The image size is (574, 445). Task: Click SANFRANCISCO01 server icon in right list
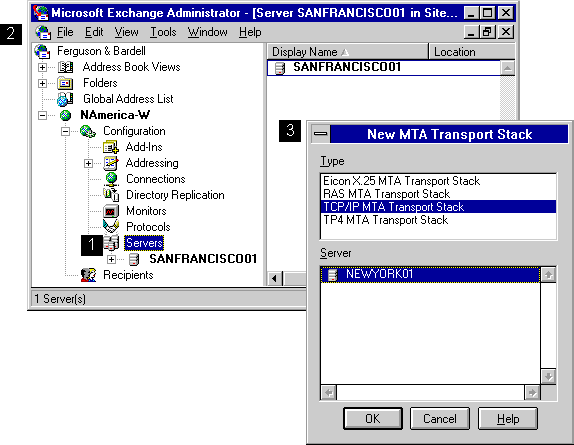tap(280, 68)
